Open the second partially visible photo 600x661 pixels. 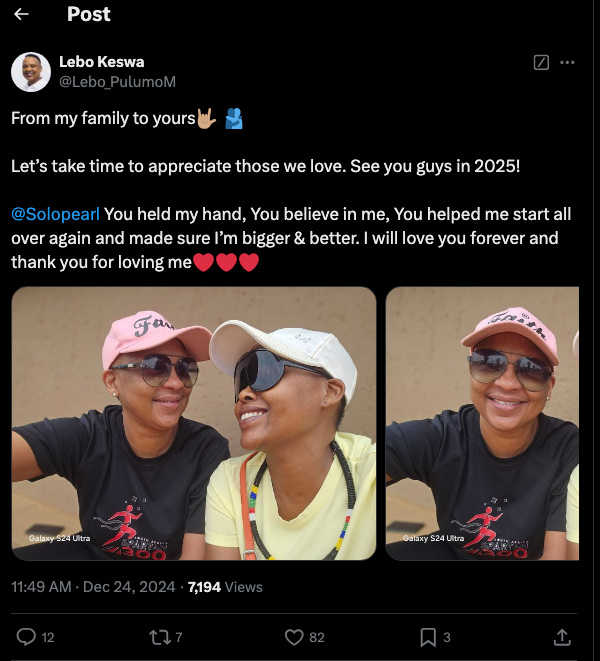pyautogui.click(x=482, y=423)
